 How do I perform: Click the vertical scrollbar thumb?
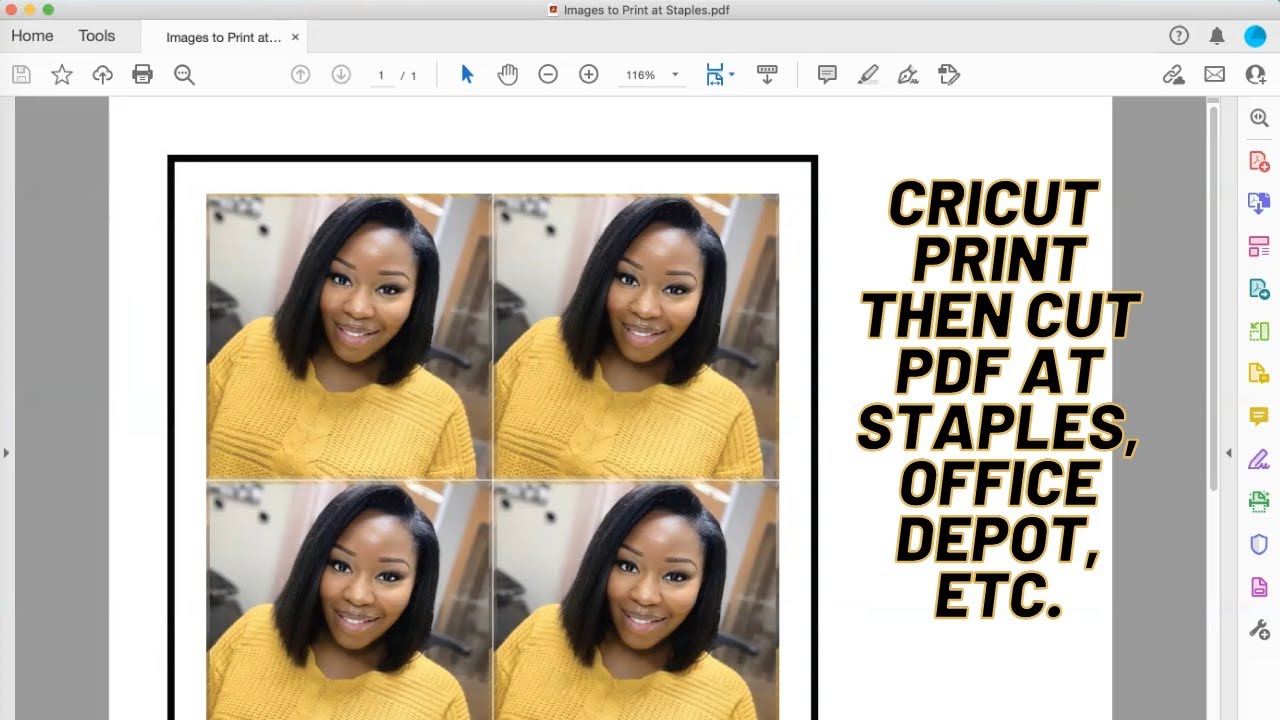pyautogui.click(x=1214, y=297)
